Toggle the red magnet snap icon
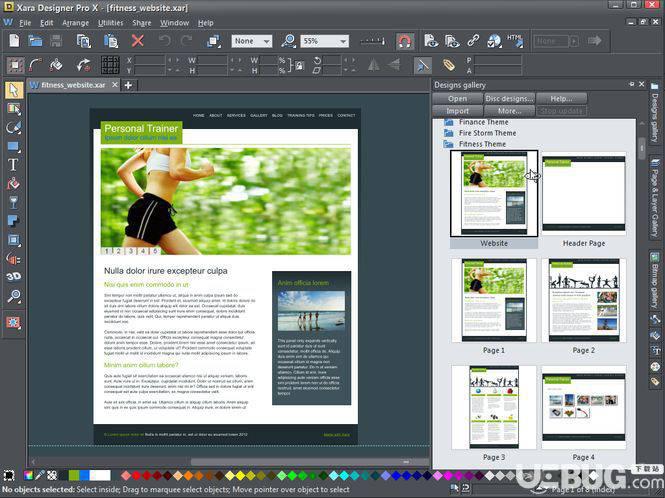Screen dimensions: 665x498 click(405, 41)
